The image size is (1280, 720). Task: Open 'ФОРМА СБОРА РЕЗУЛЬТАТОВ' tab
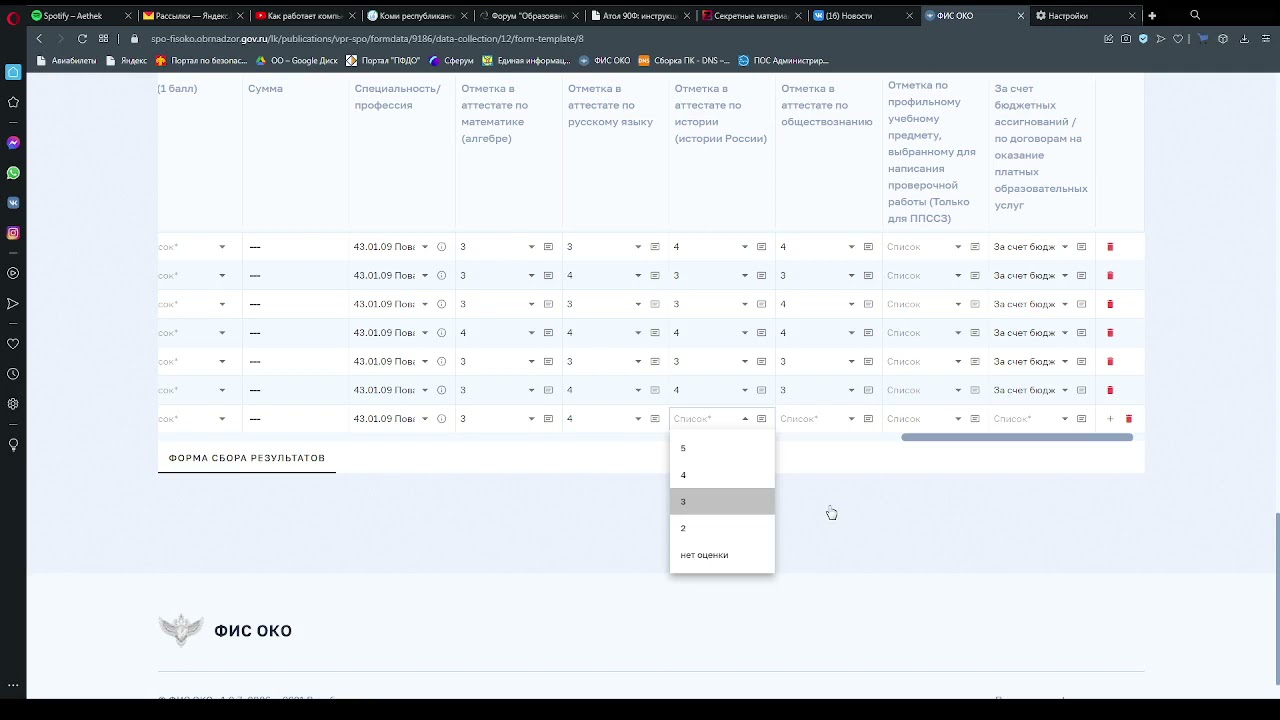[247, 458]
